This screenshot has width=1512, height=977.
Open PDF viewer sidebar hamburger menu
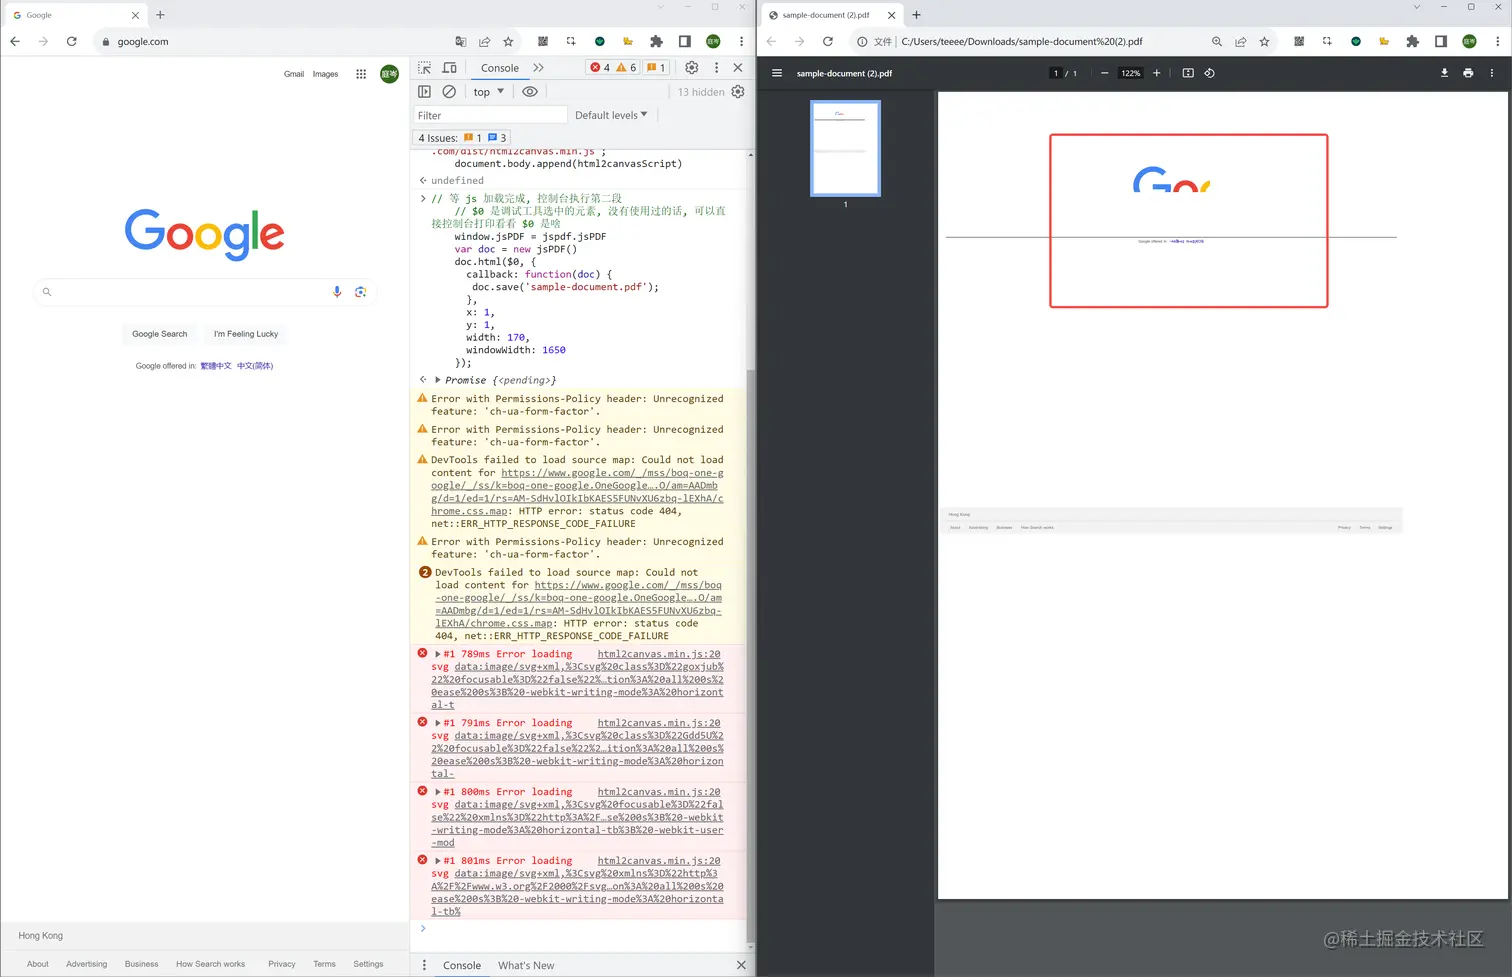[x=776, y=73]
